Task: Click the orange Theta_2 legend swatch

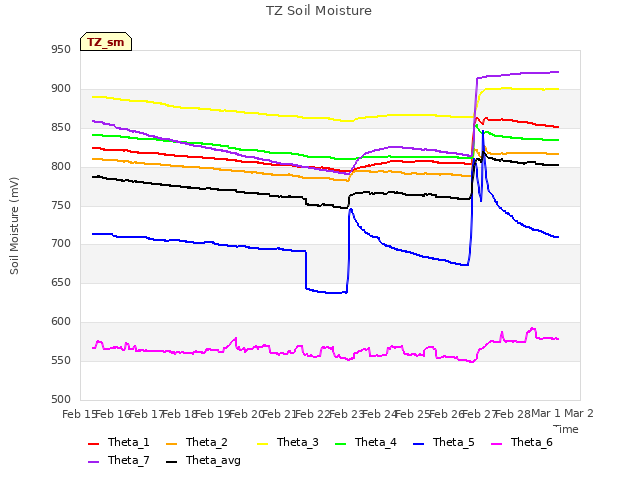Action: (x=171, y=443)
